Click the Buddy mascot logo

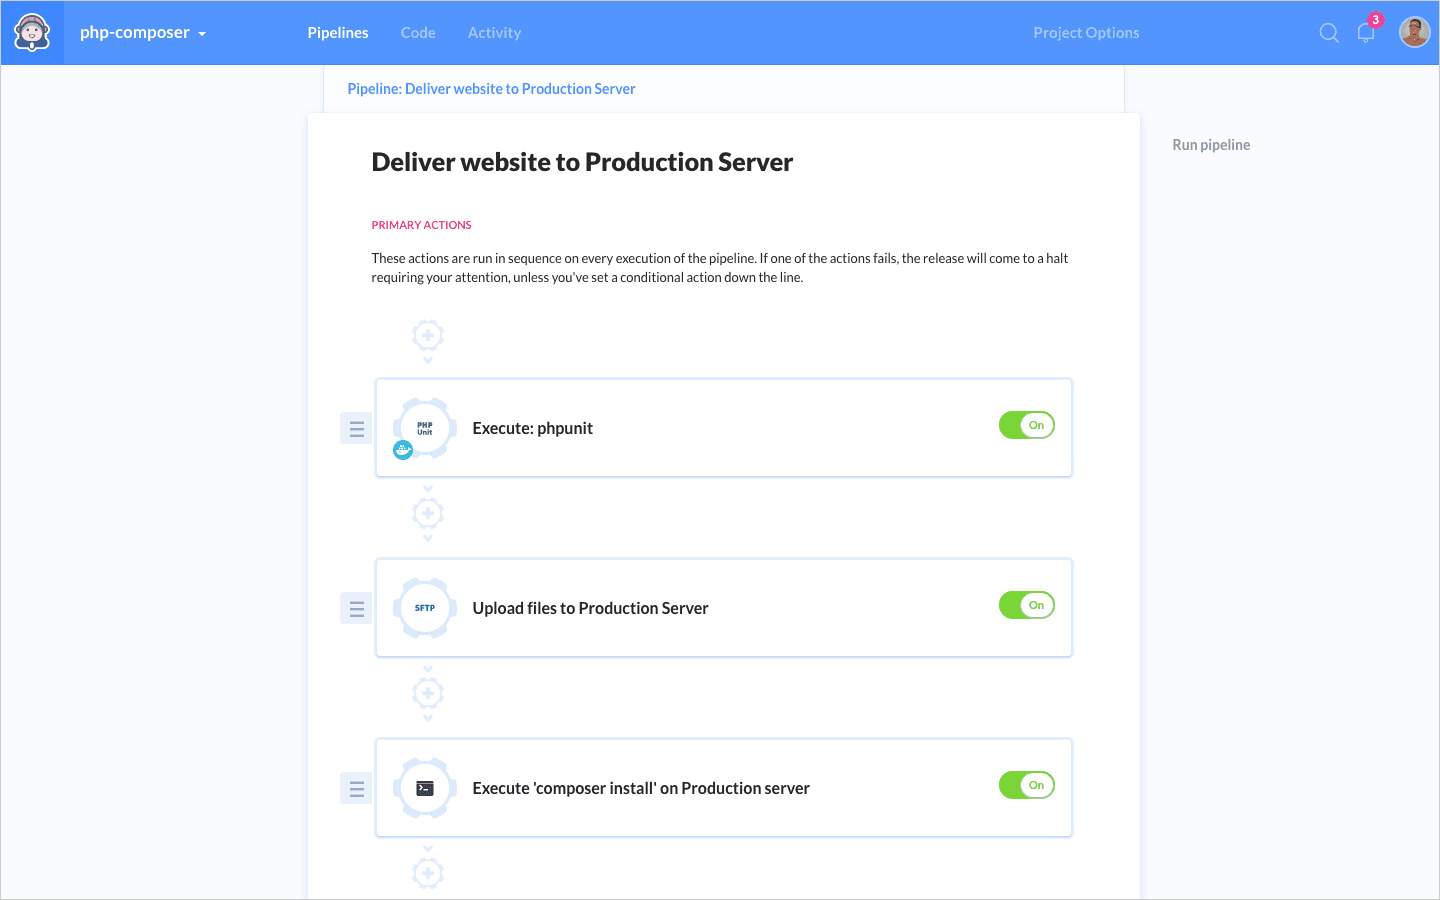click(x=32, y=33)
